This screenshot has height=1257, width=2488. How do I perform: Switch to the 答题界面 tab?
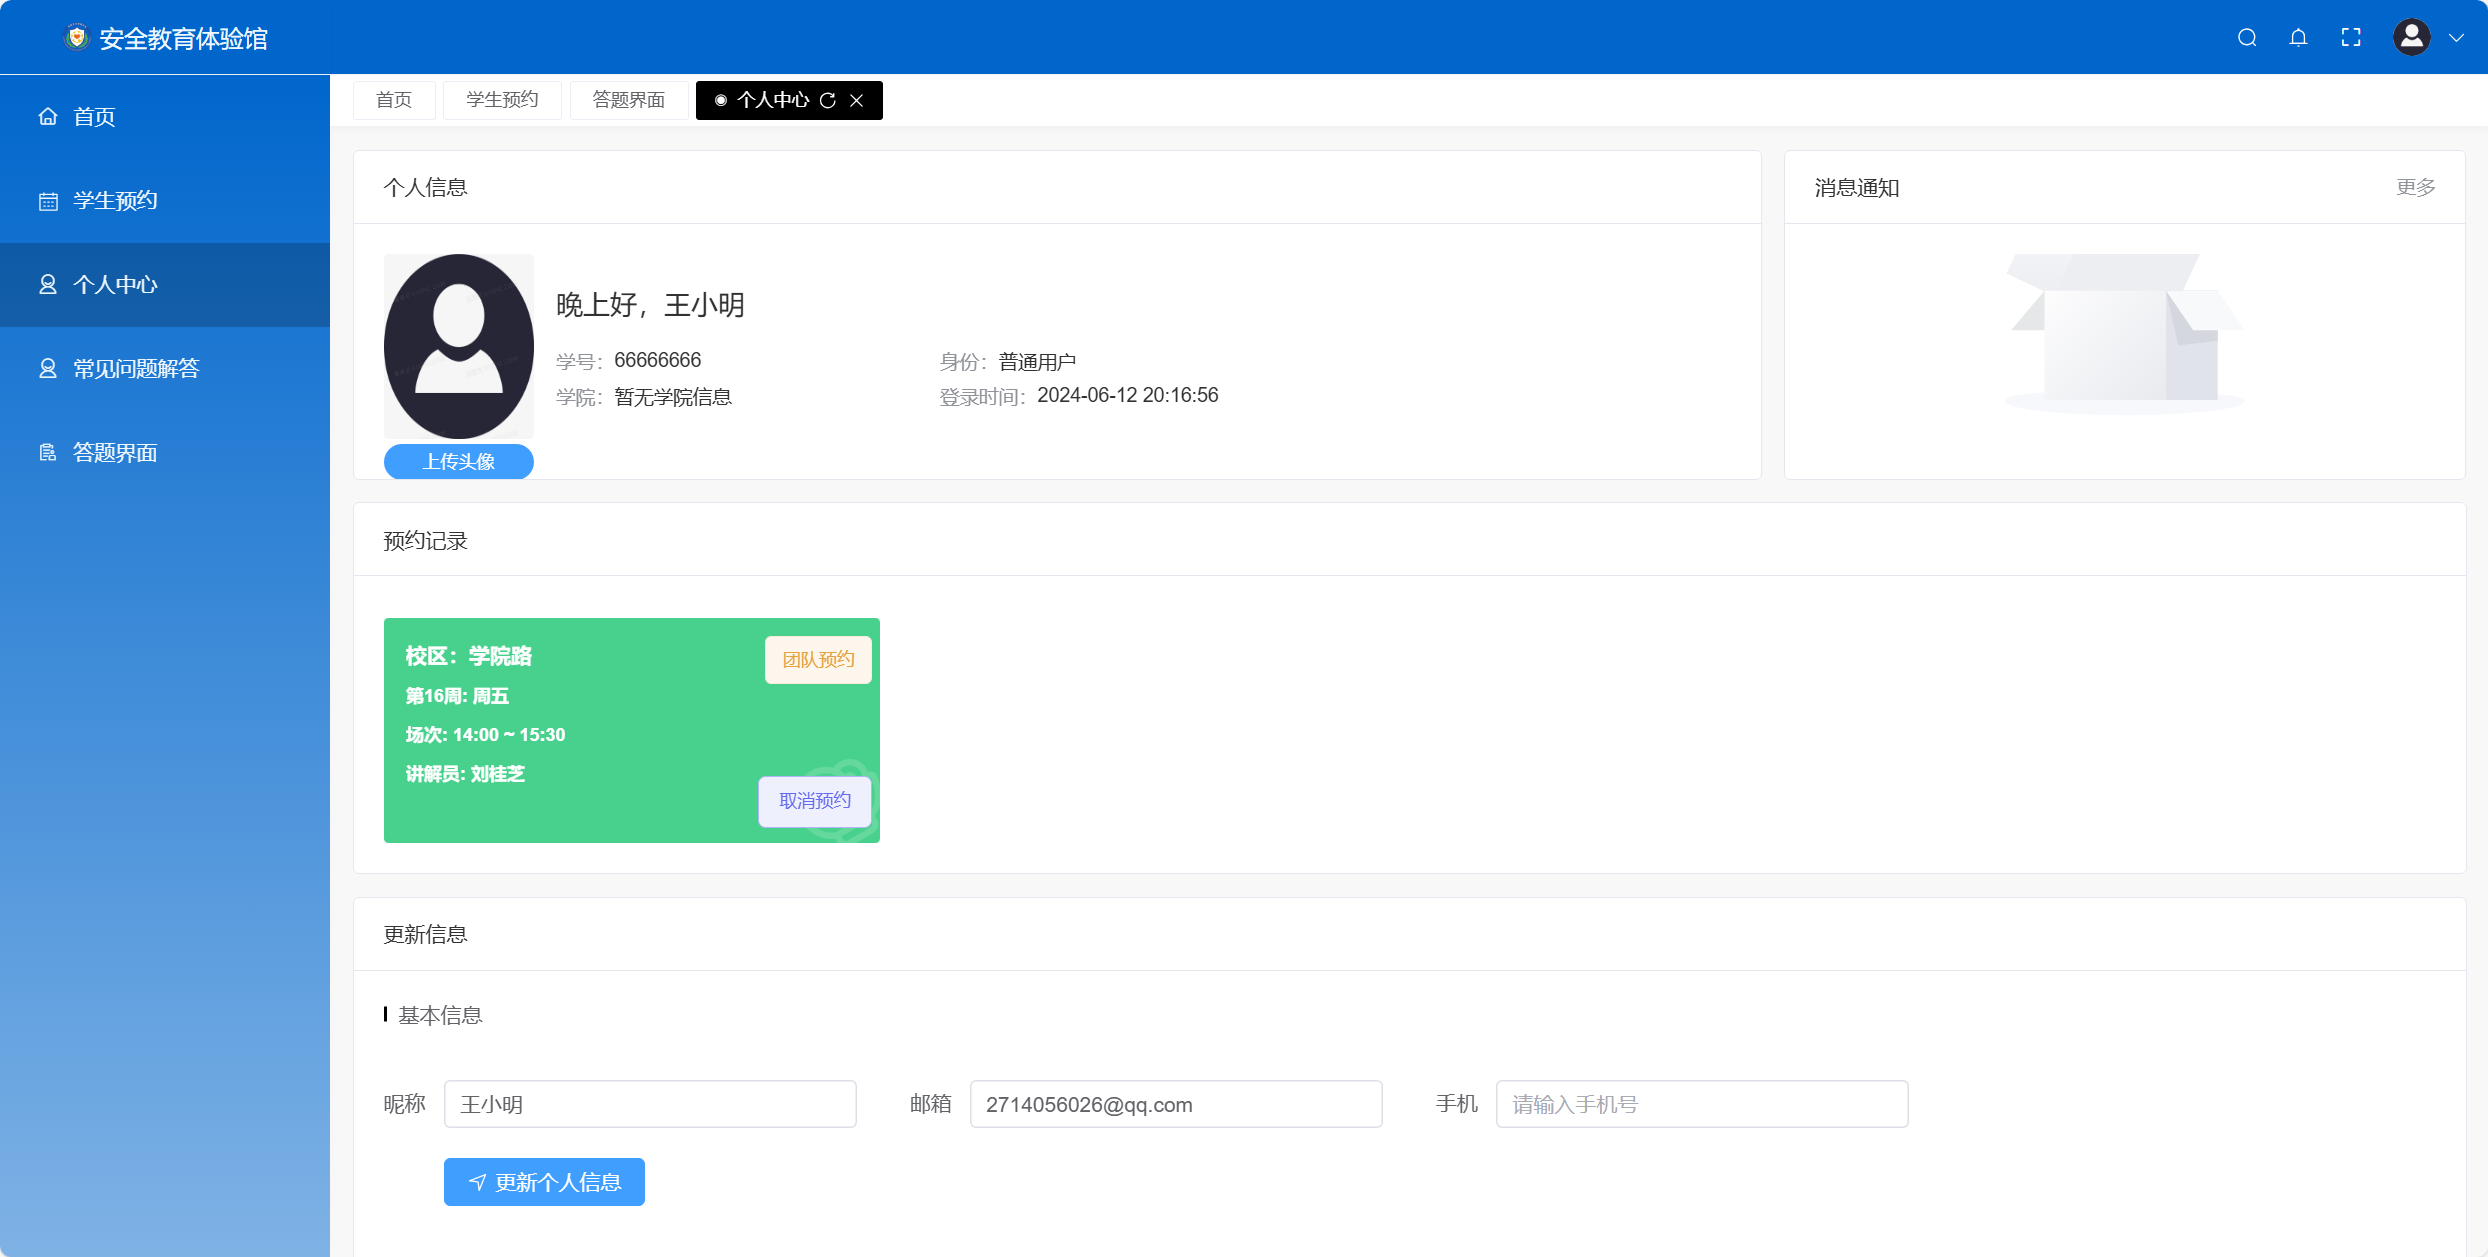628,100
